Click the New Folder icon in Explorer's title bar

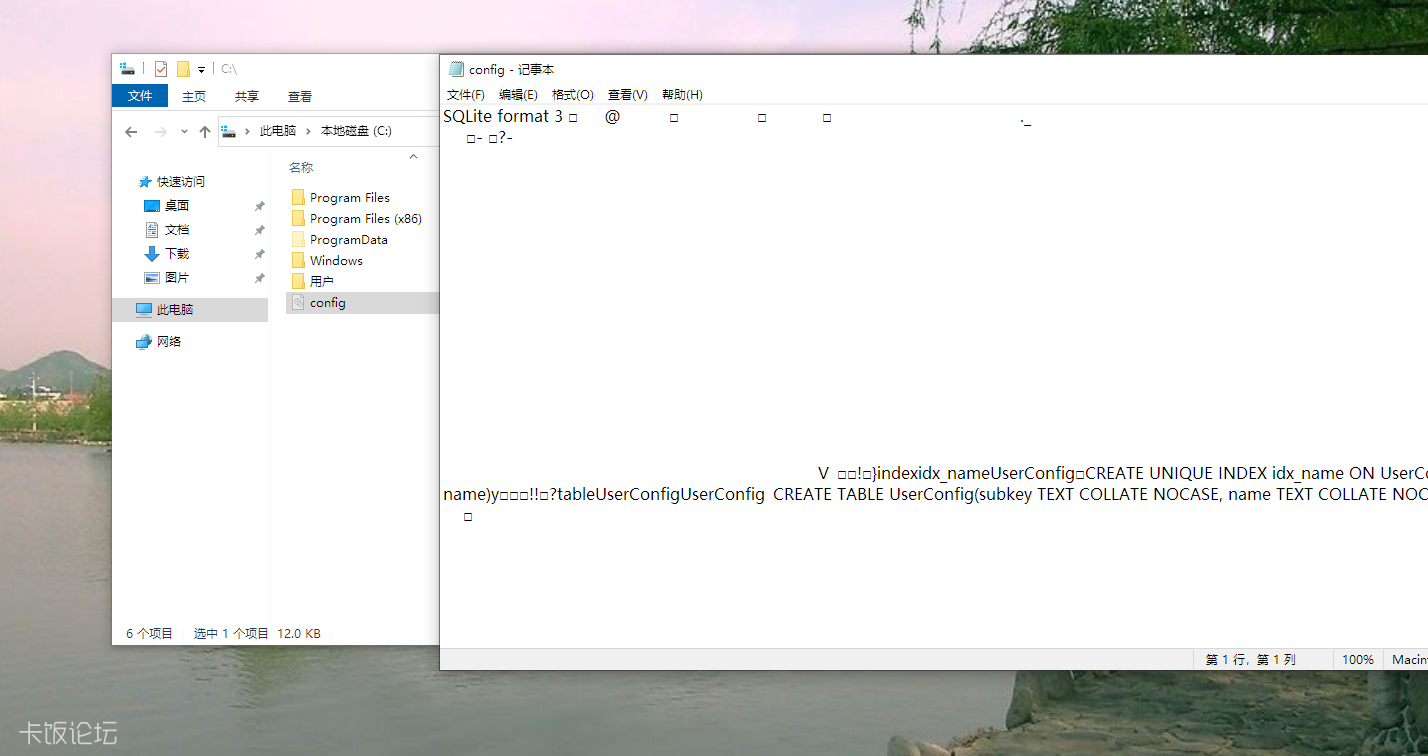pos(183,69)
